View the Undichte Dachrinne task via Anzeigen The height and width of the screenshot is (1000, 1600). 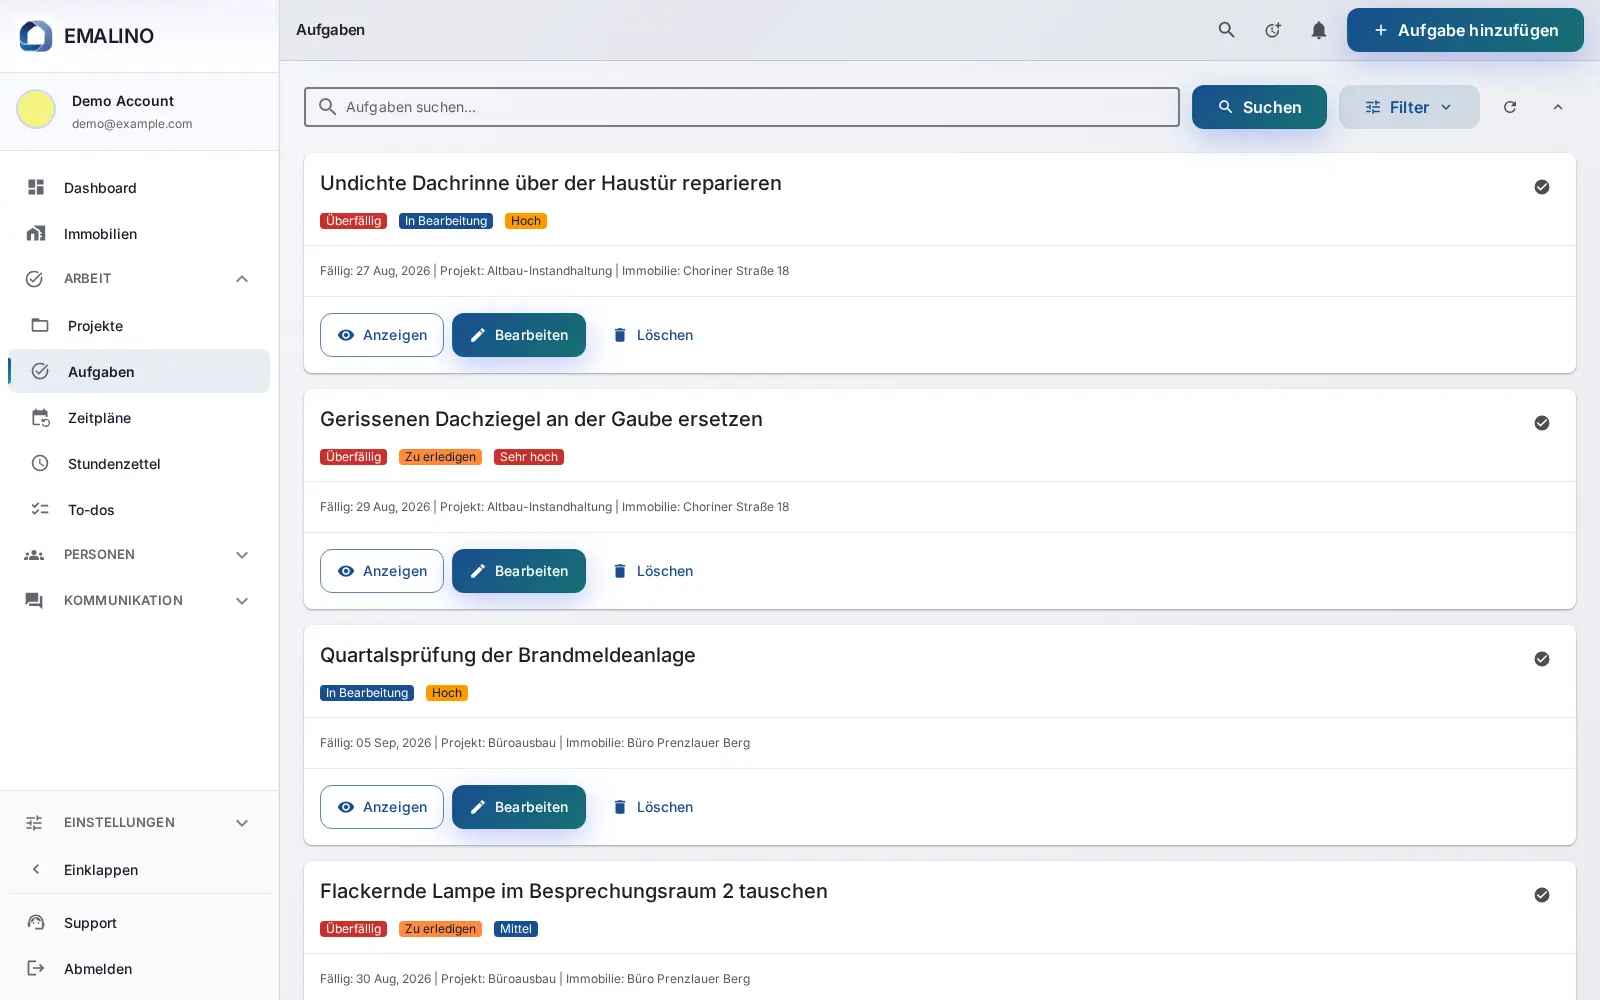coord(382,335)
